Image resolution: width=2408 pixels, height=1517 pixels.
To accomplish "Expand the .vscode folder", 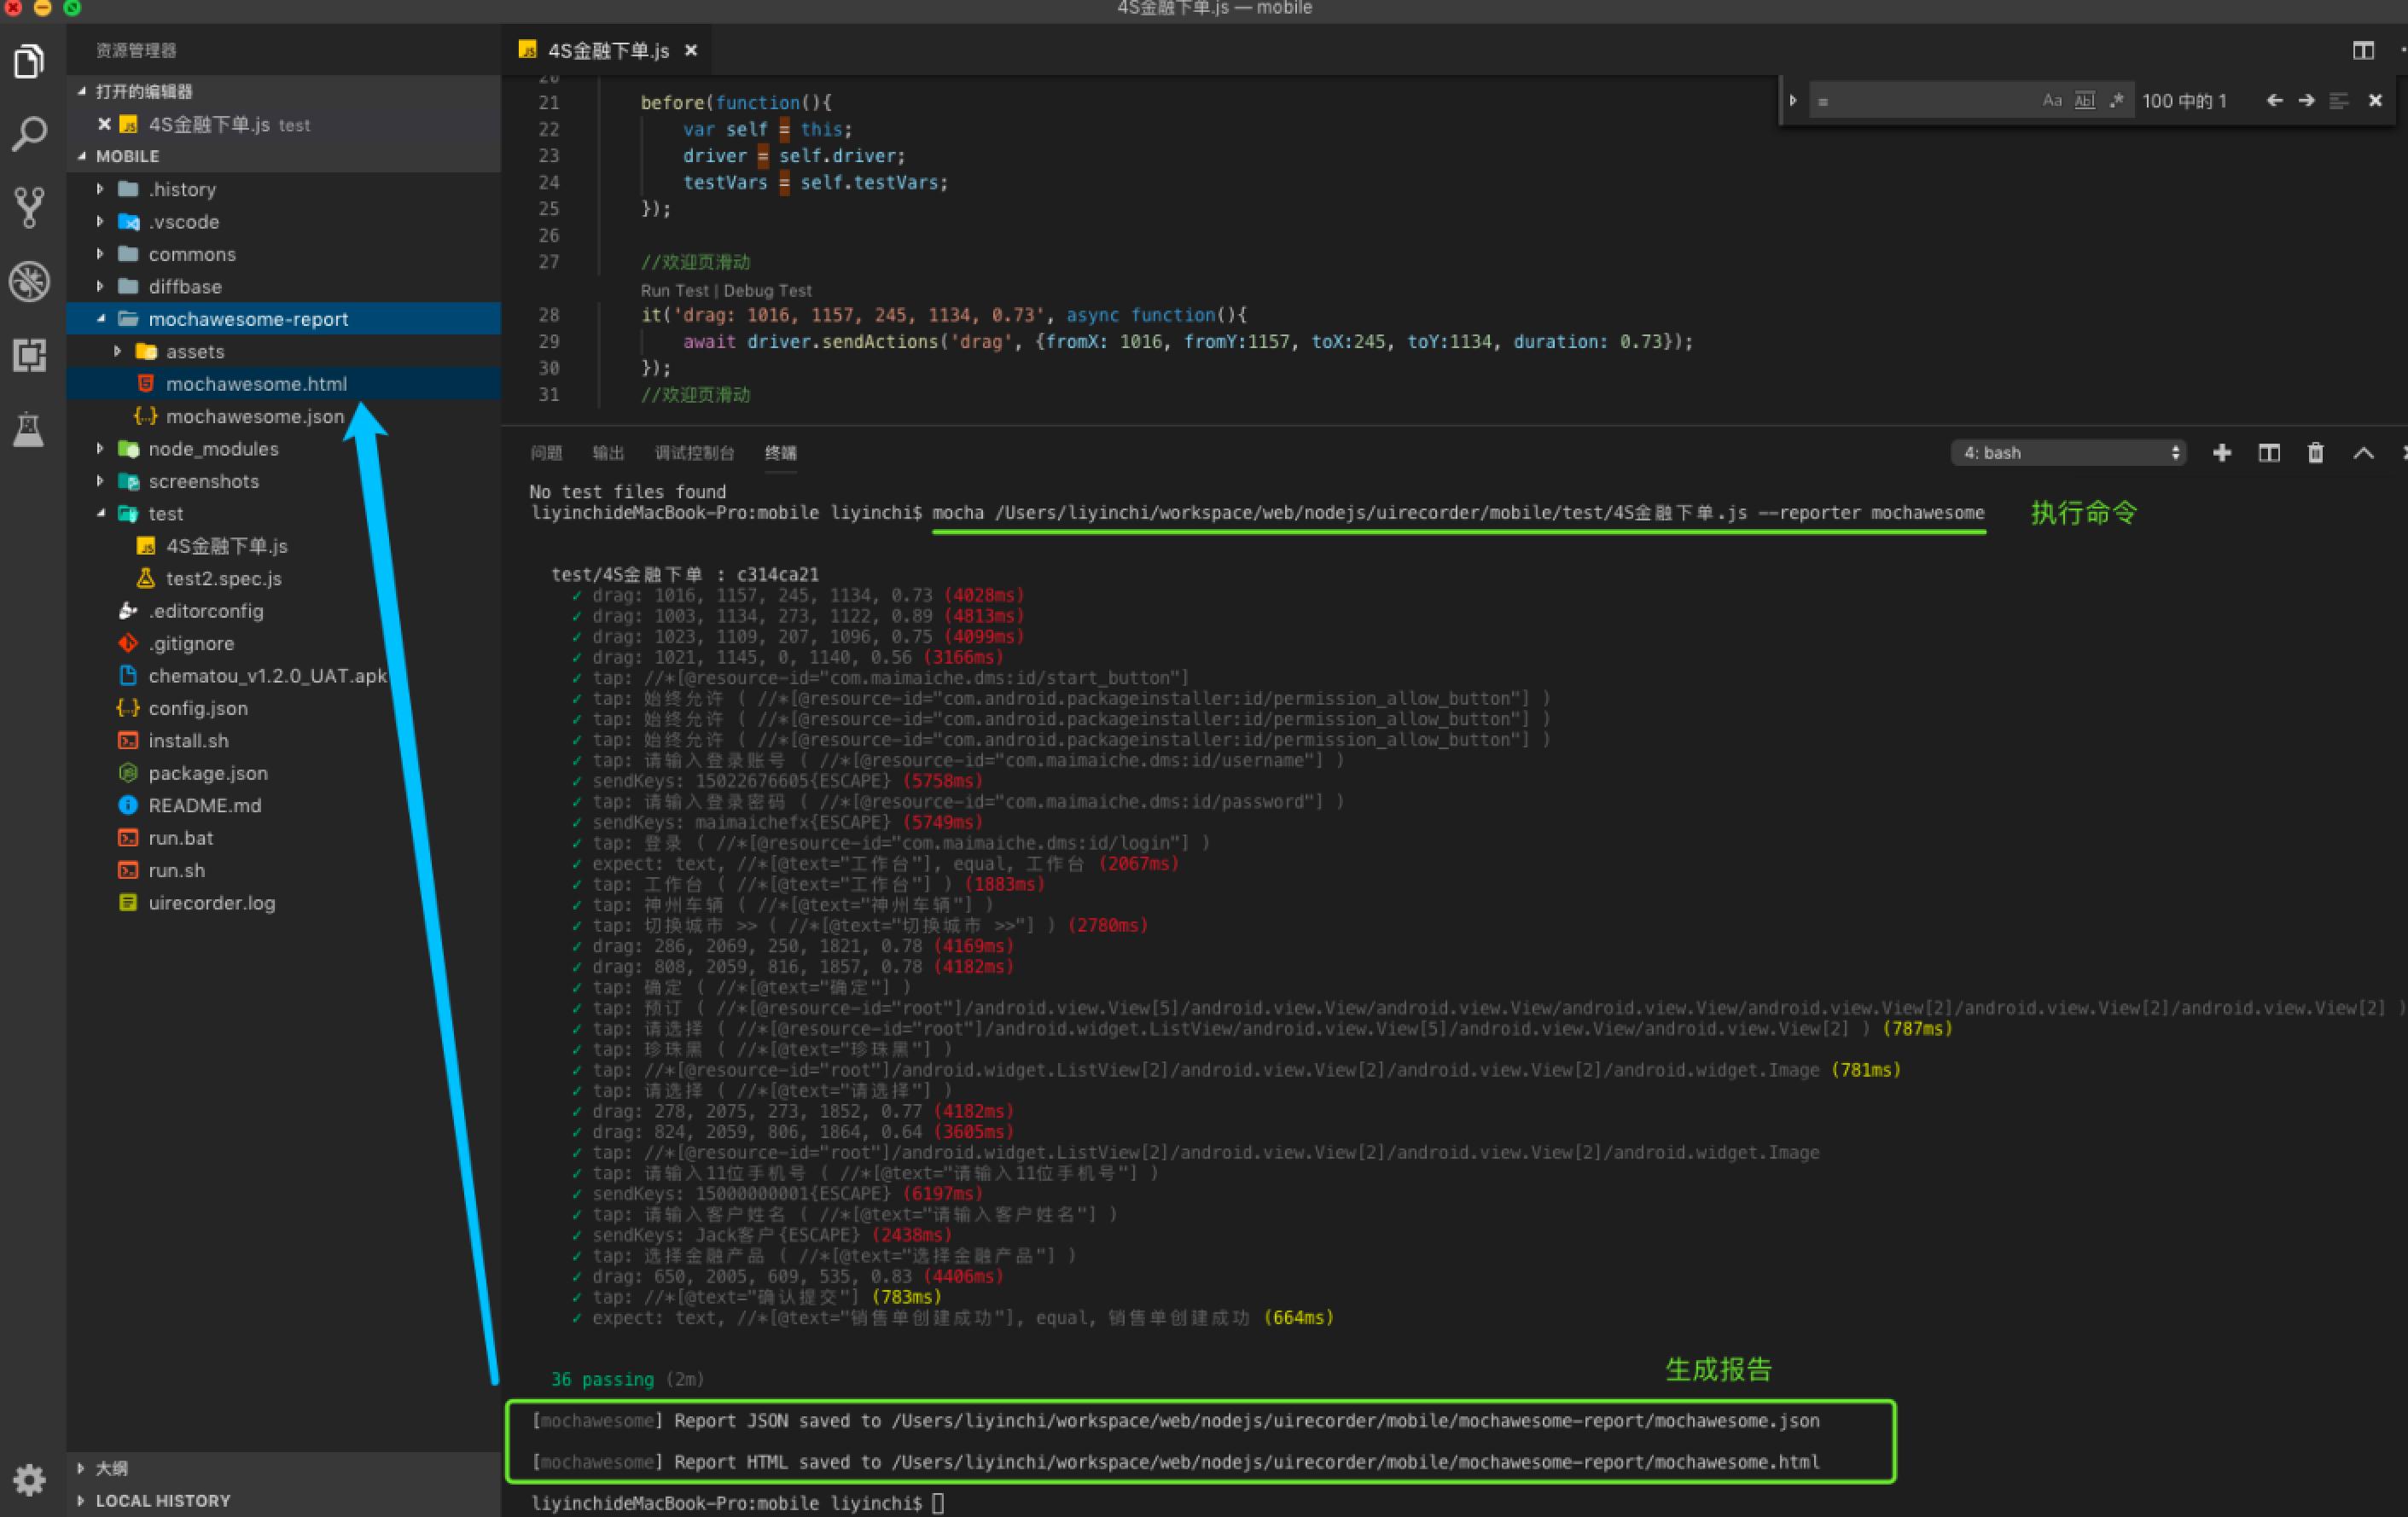I will pyautogui.click(x=284, y=222).
